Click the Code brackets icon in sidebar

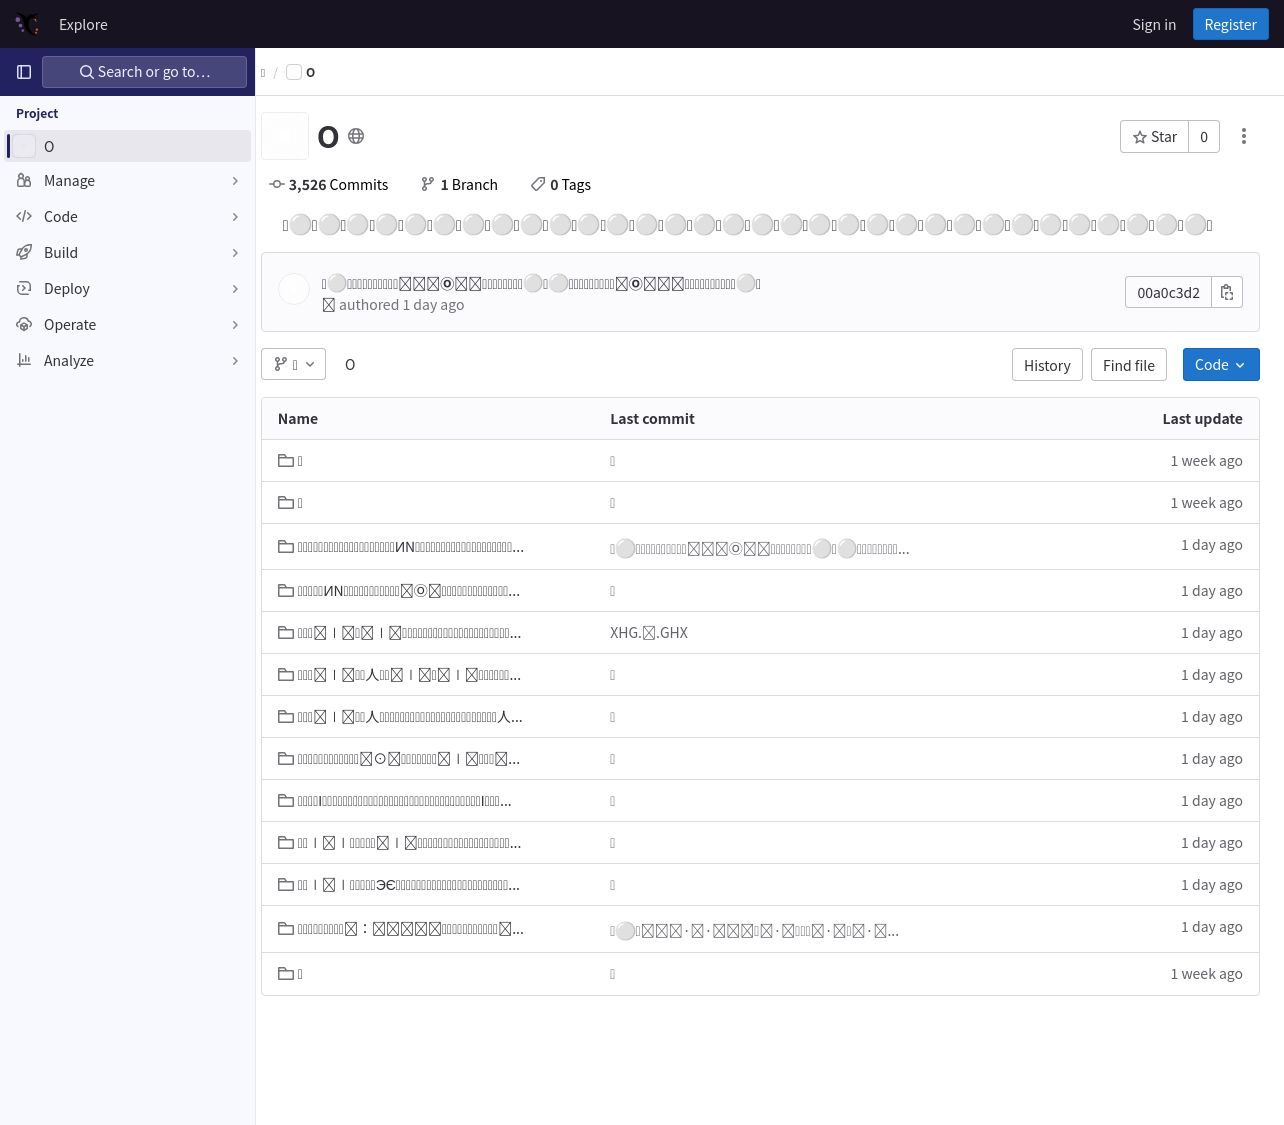[24, 217]
